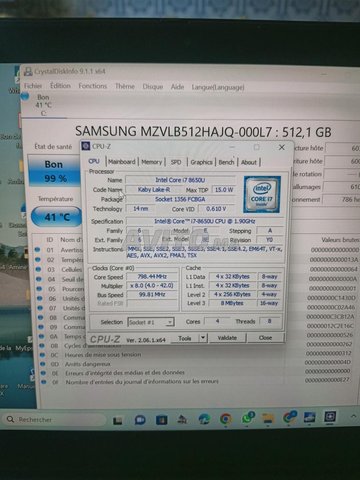Open File Explorer from the taskbar

(268, 418)
